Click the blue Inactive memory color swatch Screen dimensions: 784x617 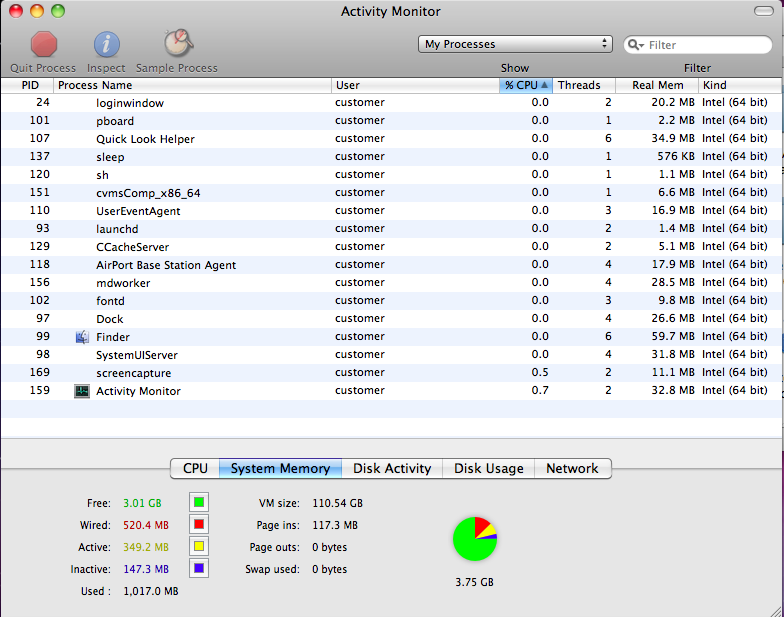click(x=199, y=568)
